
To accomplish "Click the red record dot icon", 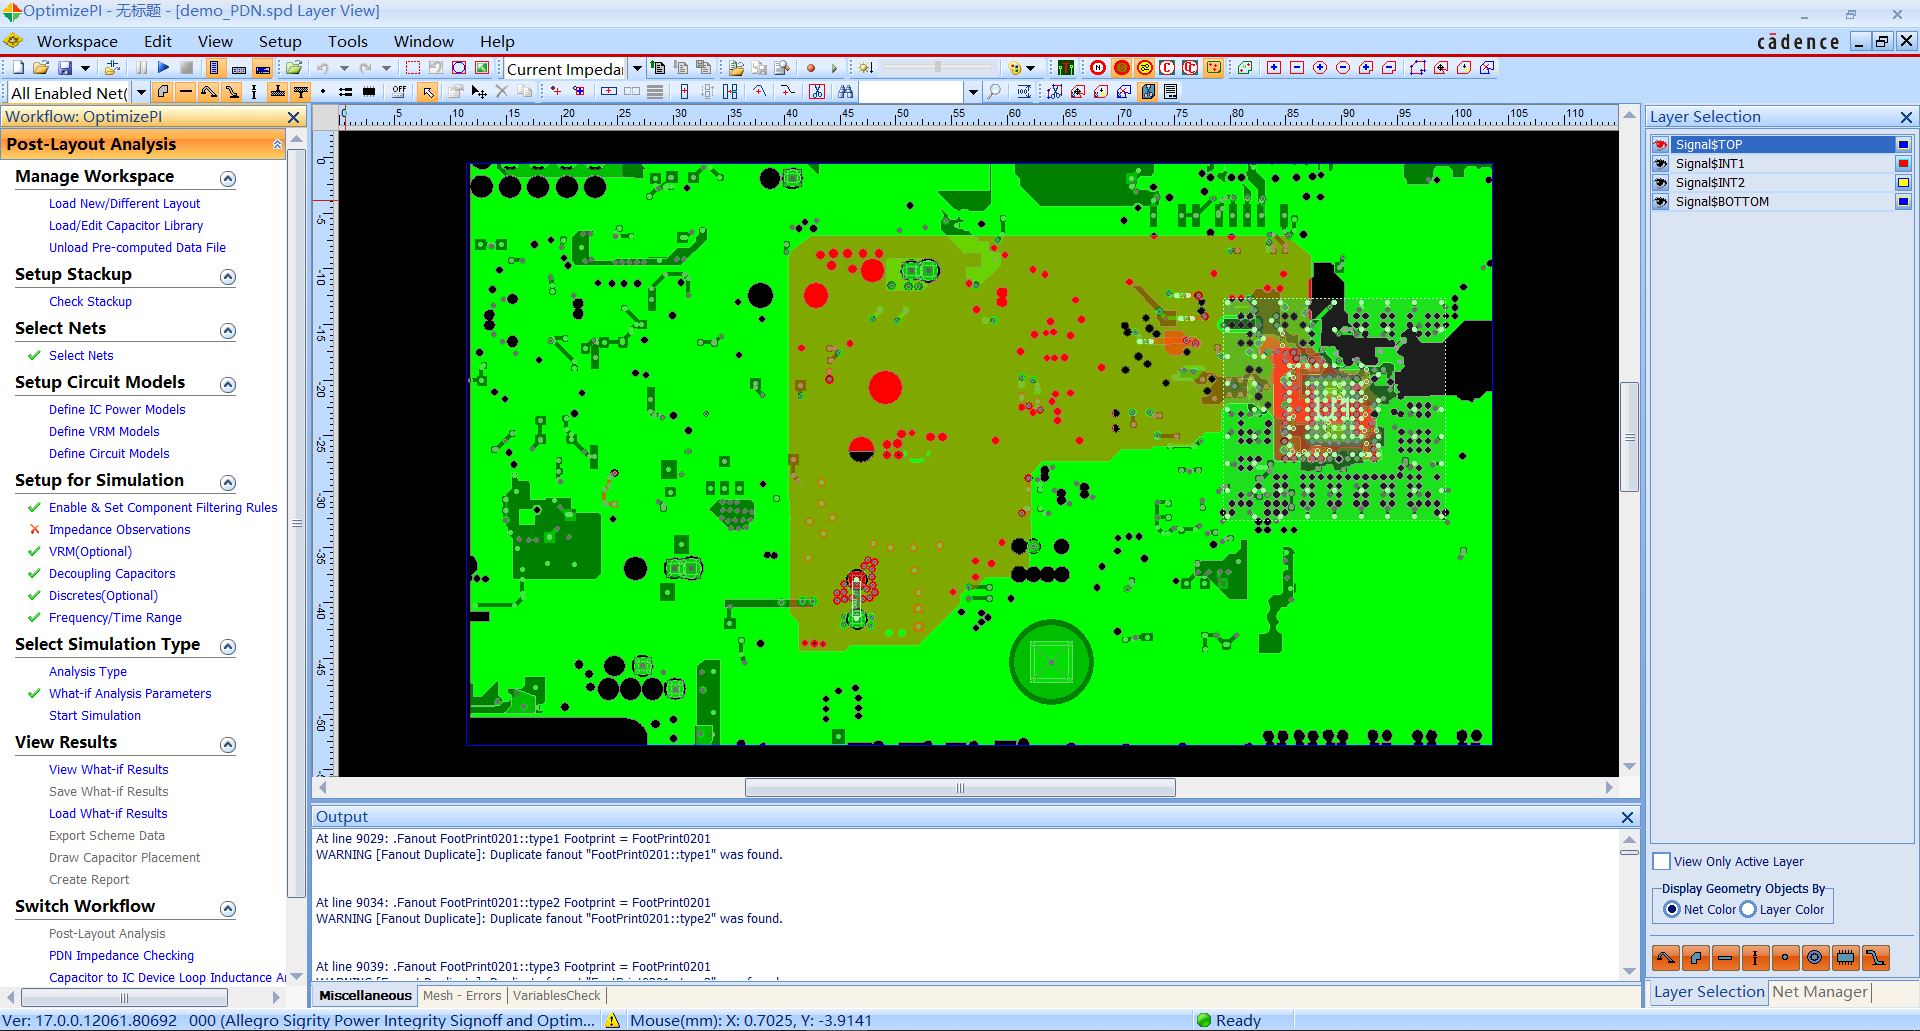I will pos(811,68).
